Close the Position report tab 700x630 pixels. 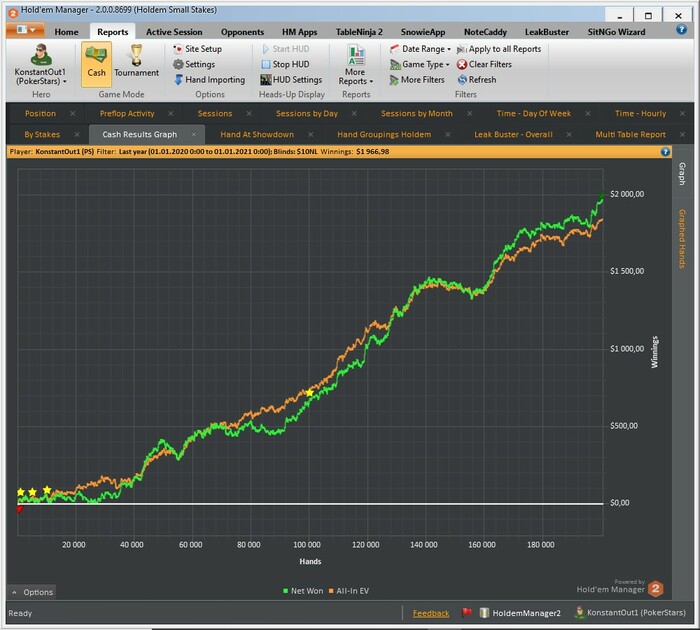[72, 113]
